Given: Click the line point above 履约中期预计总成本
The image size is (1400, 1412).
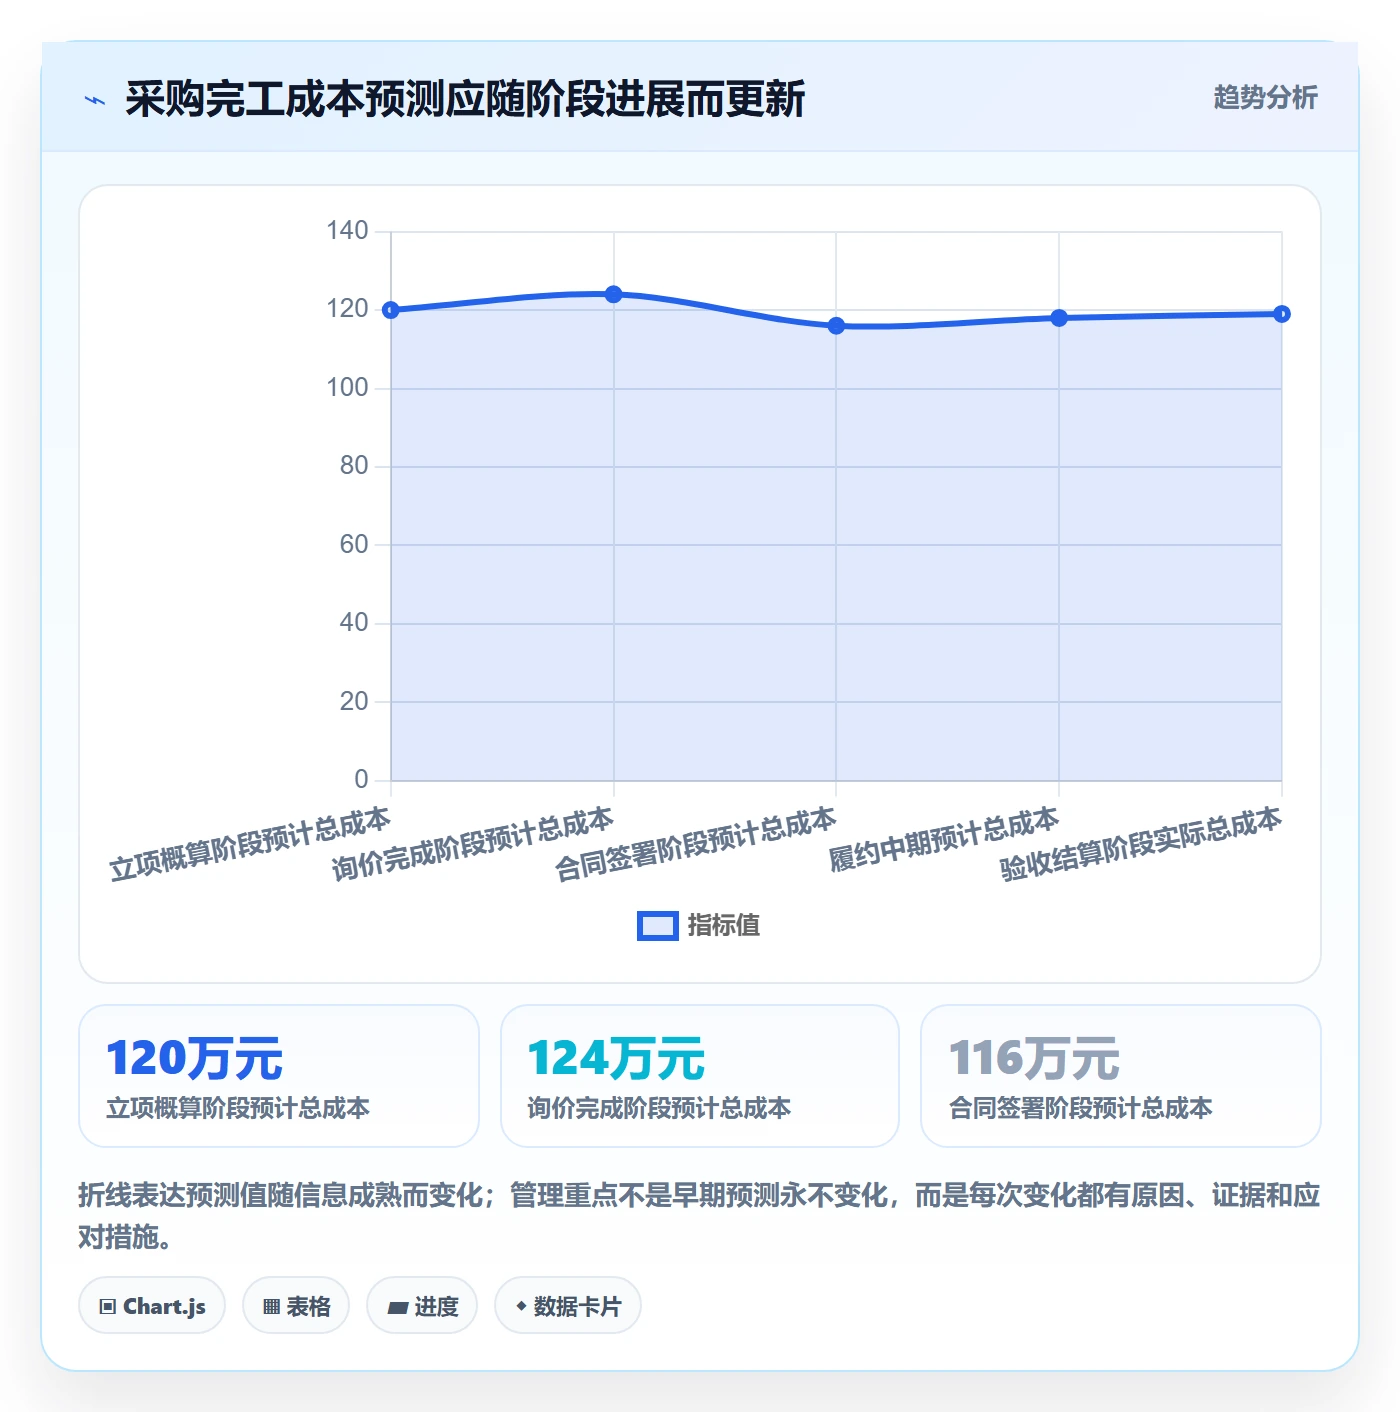Looking at the screenshot, I should tap(1059, 318).
